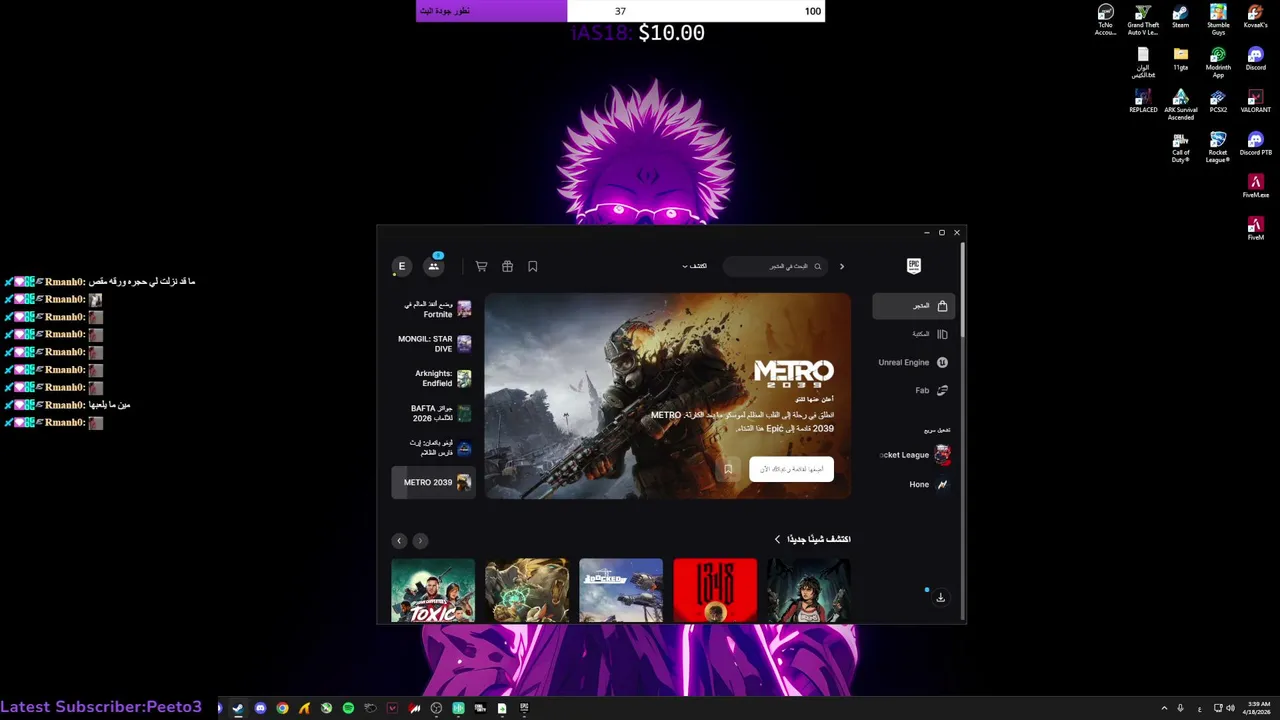
Task: Show hidden tray icons chevron
Action: (1163, 708)
